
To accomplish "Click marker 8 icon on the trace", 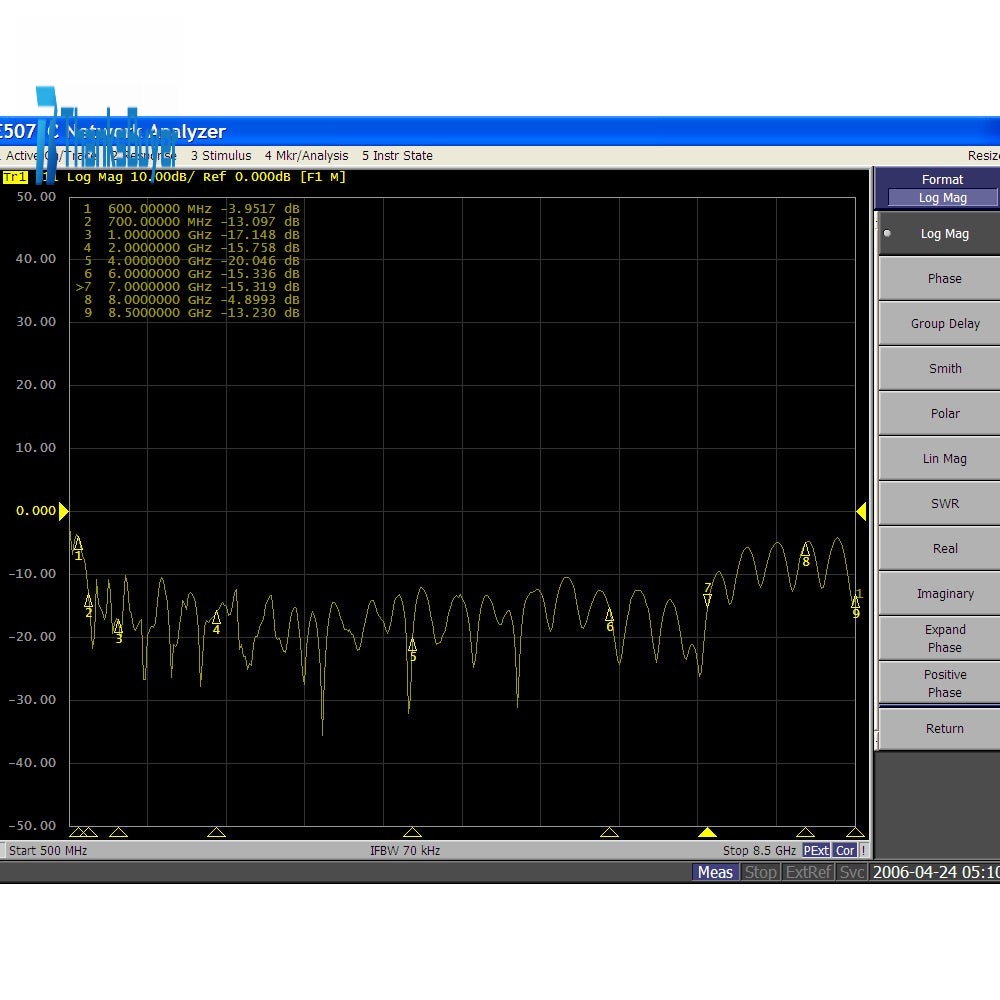I will (805, 549).
